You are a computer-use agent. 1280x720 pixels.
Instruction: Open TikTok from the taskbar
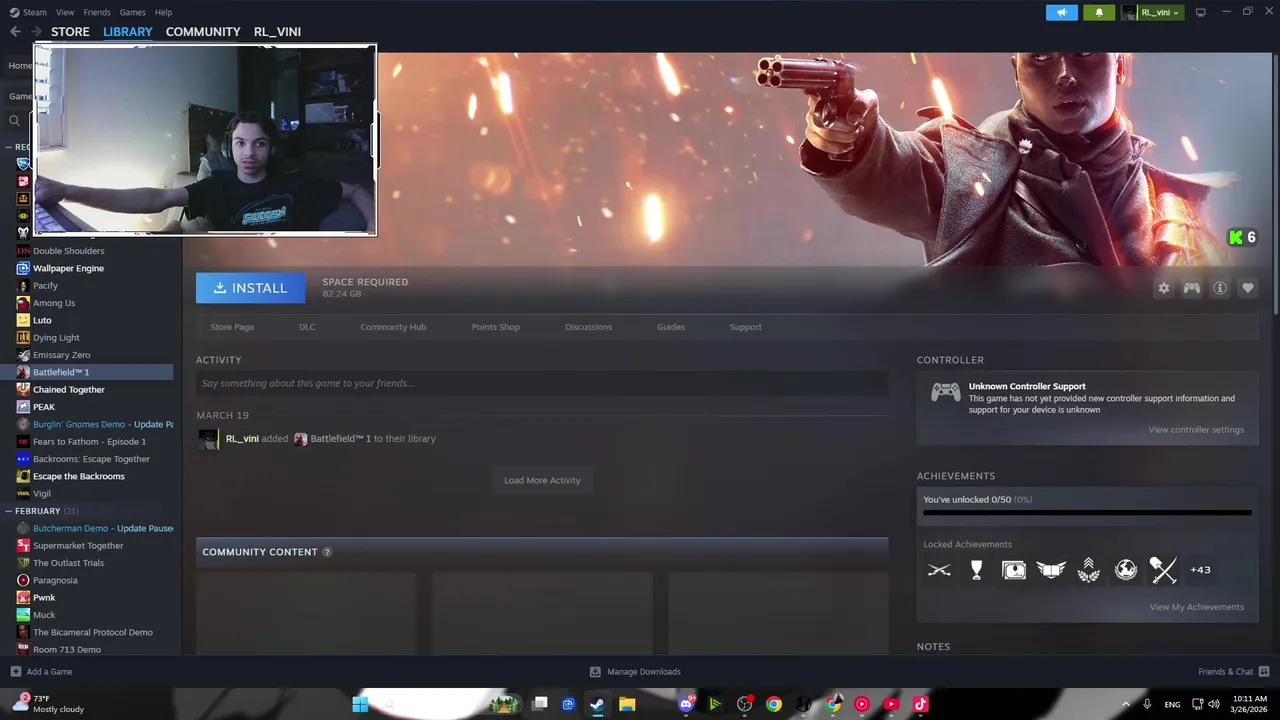(921, 704)
